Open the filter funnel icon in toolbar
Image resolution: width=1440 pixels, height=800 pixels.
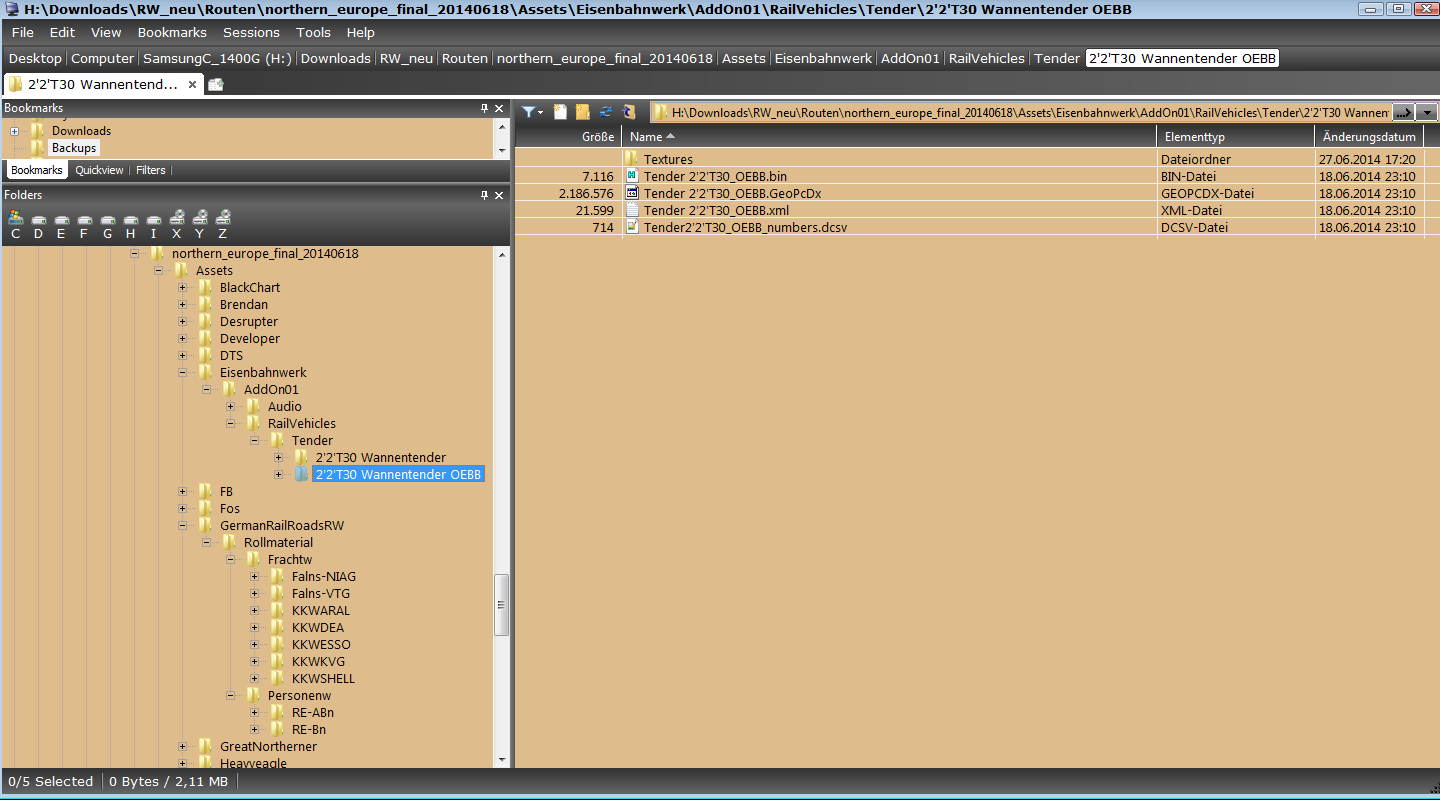pyautogui.click(x=530, y=112)
